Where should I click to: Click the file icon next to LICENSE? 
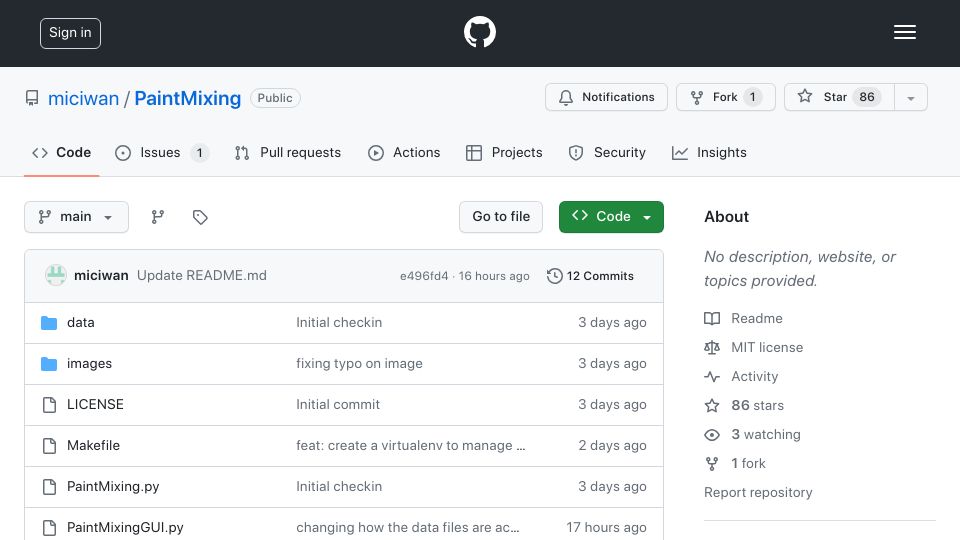click(49, 405)
